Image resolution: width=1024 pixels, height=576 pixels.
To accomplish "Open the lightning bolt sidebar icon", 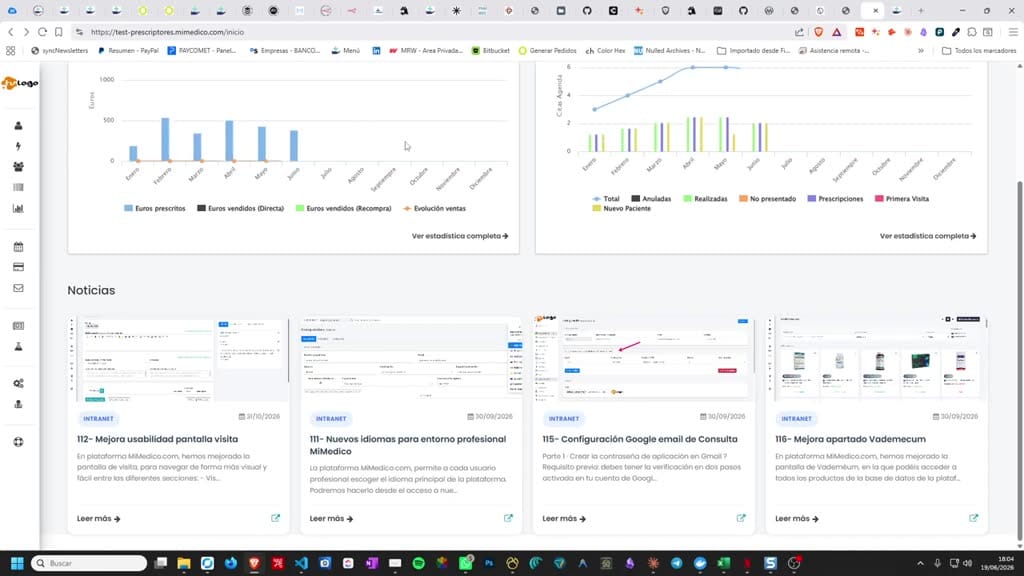I will pyautogui.click(x=18, y=146).
